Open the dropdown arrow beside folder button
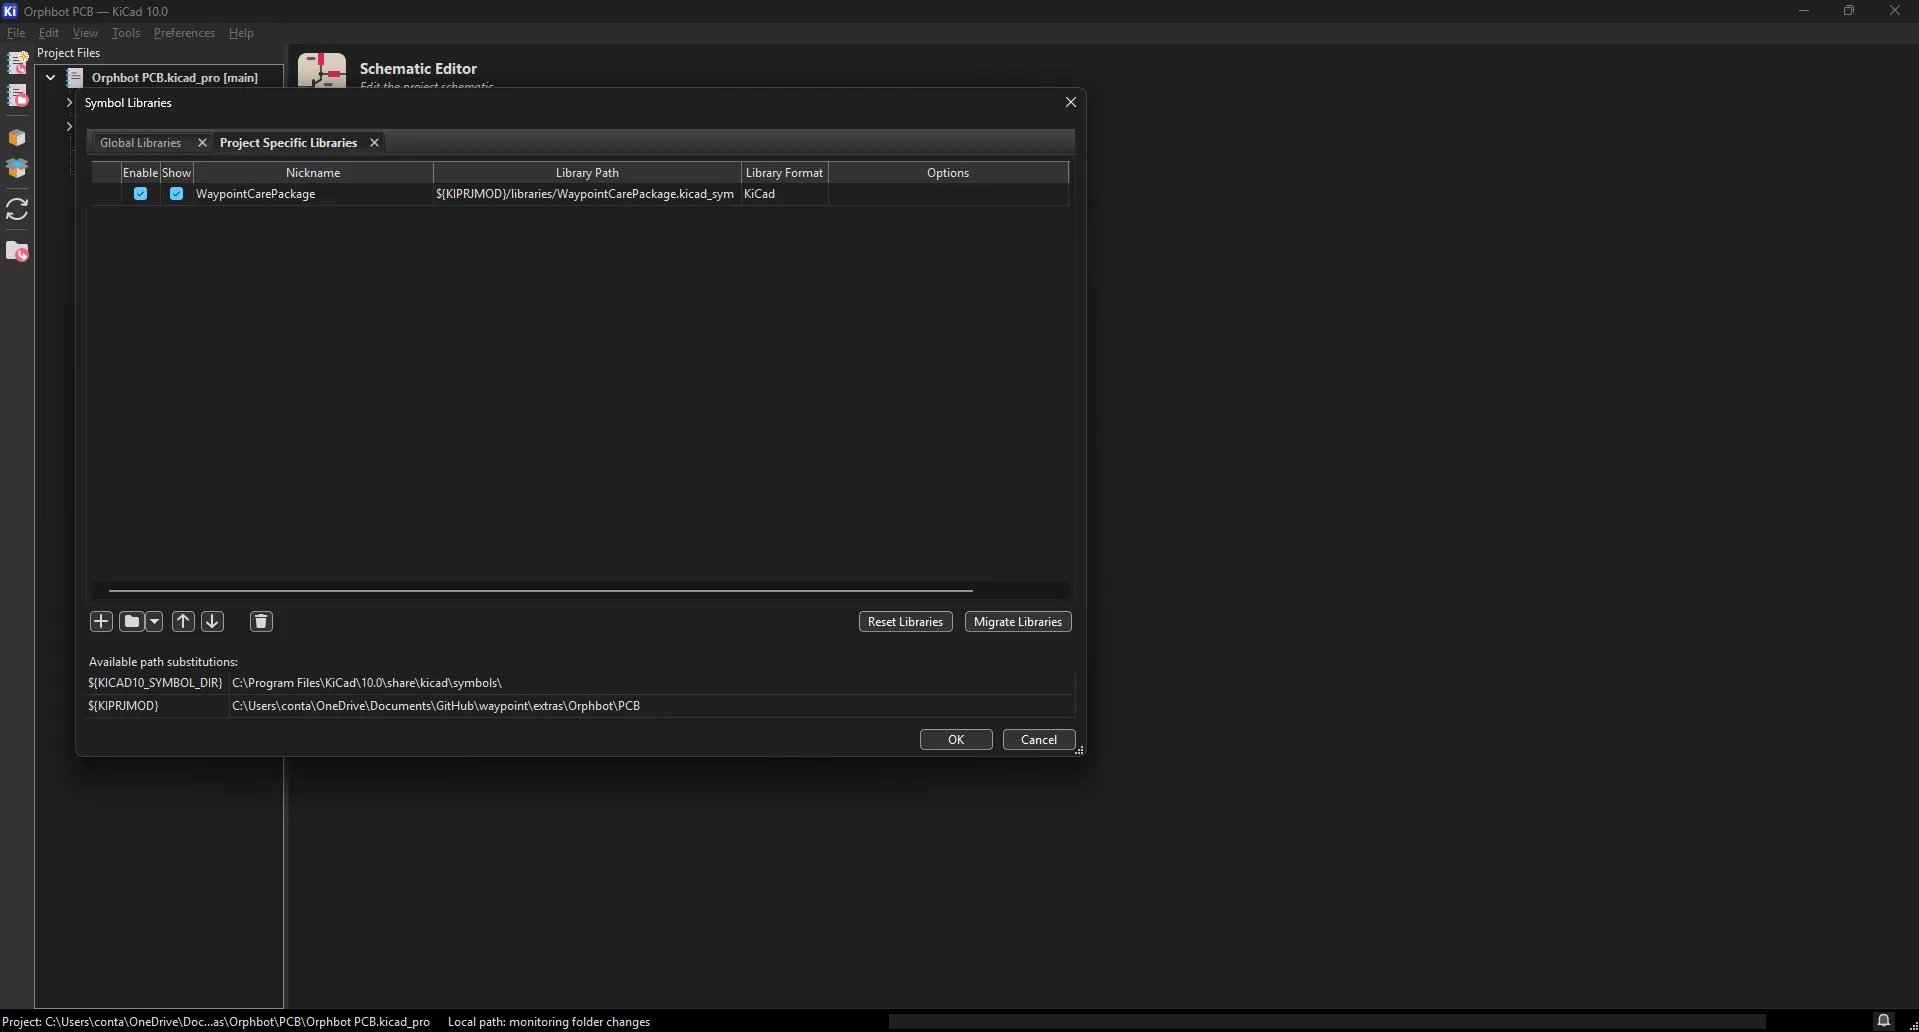 click(154, 621)
